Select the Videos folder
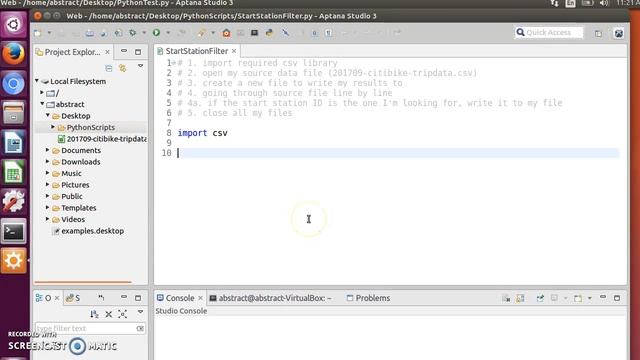The image size is (640, 360). 69,219
